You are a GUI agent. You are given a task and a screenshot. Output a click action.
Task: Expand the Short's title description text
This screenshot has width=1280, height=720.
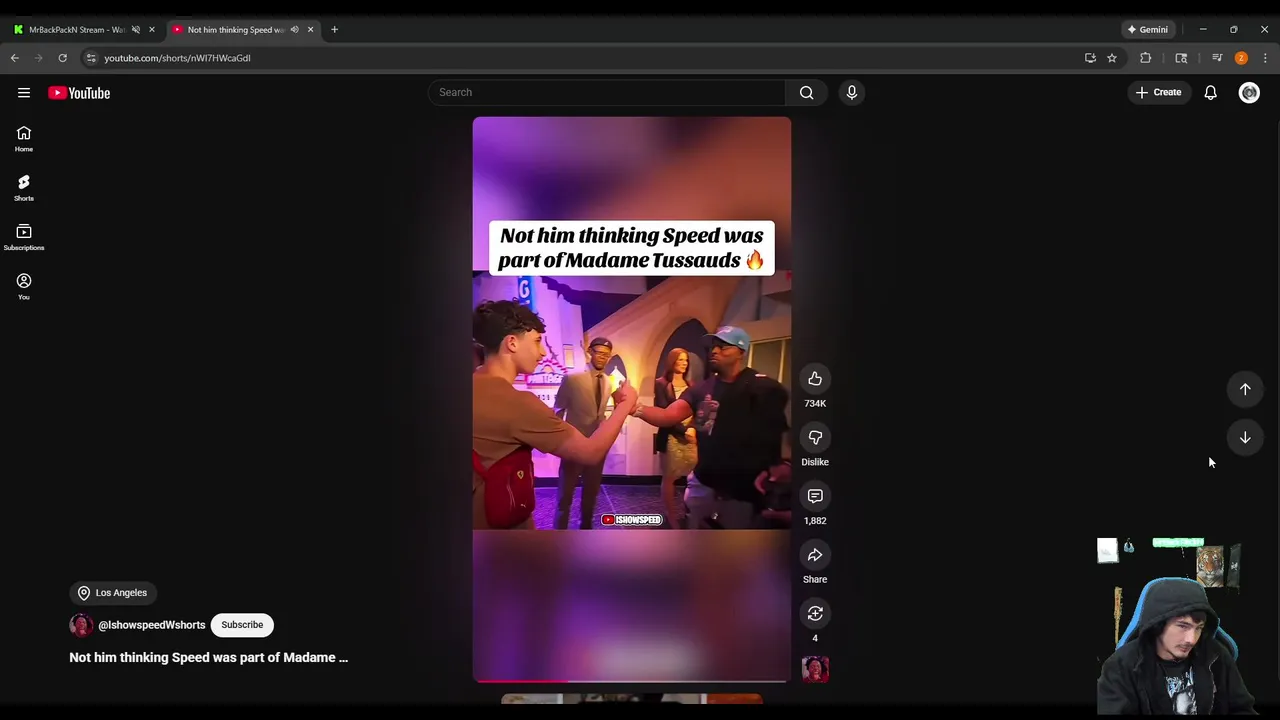[x=209, y=657]
